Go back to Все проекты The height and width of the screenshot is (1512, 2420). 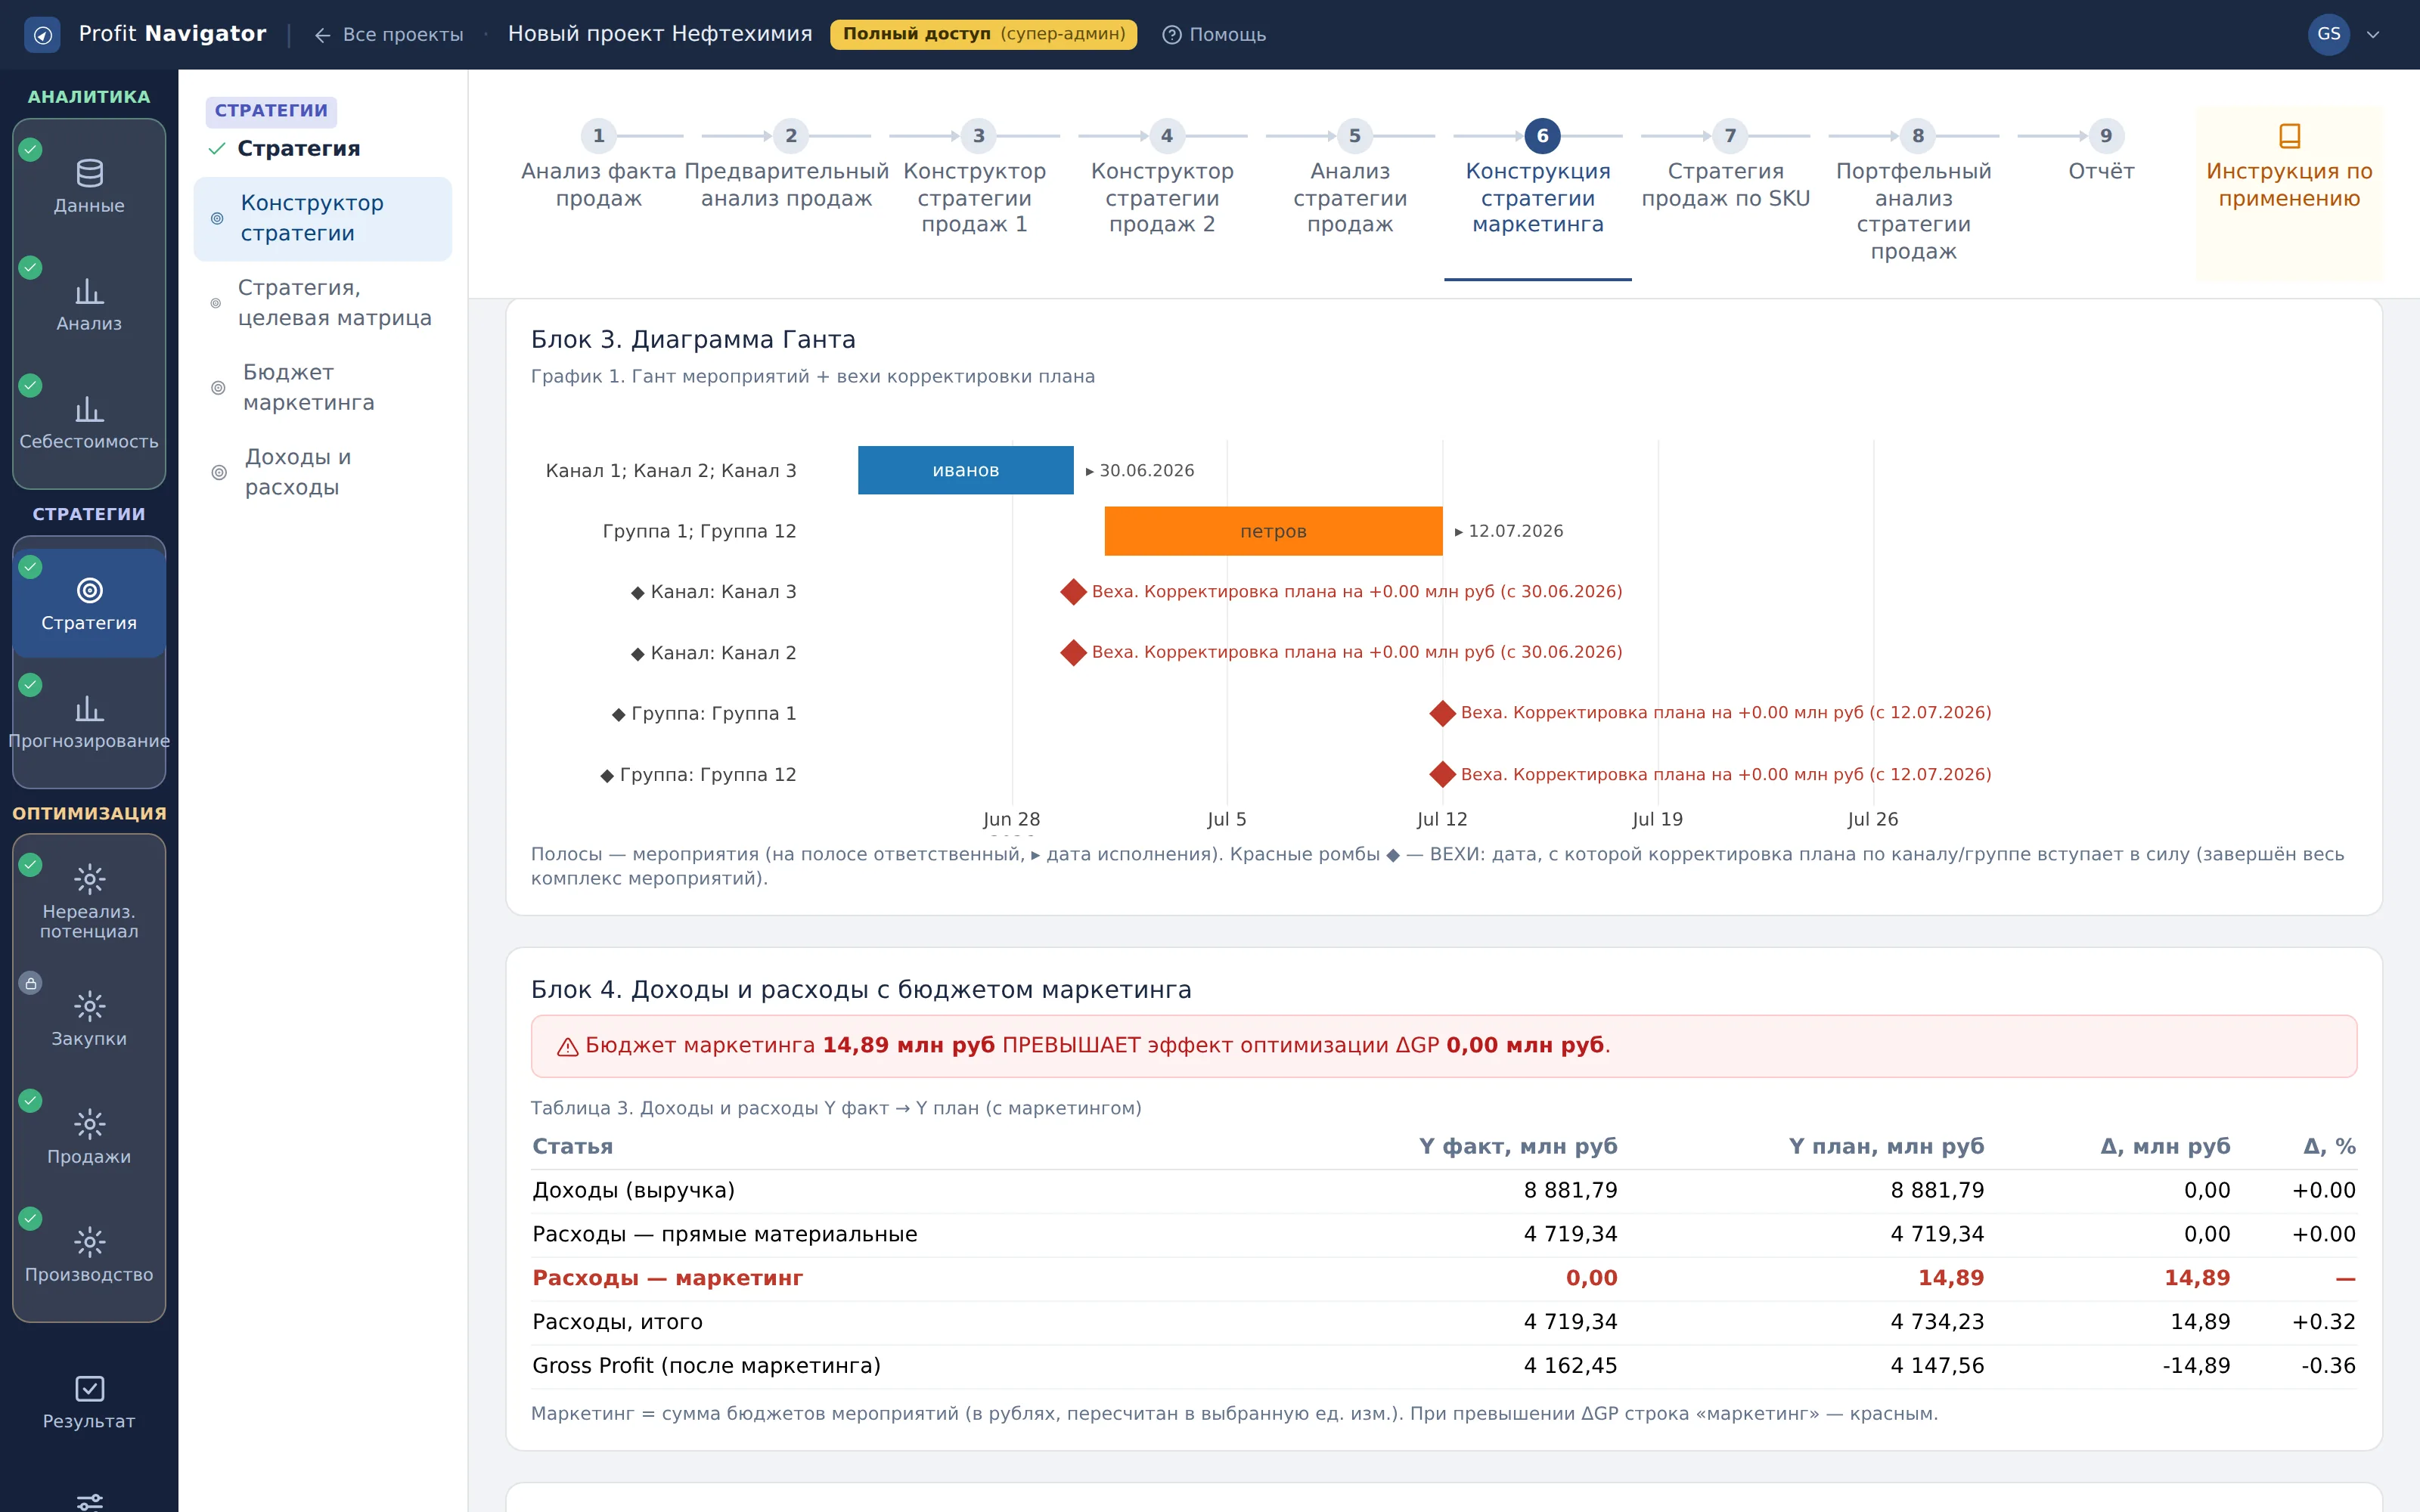[389, 35]
